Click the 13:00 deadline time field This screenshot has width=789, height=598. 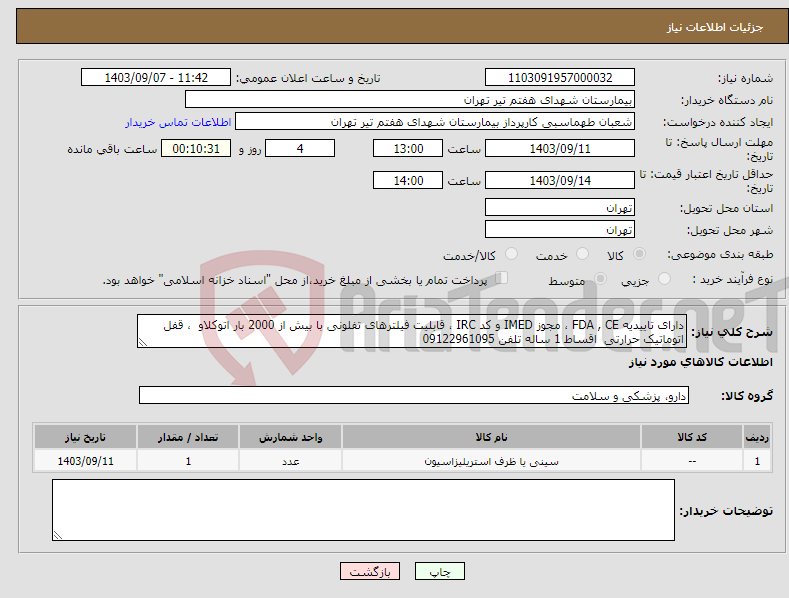(408, 148)
